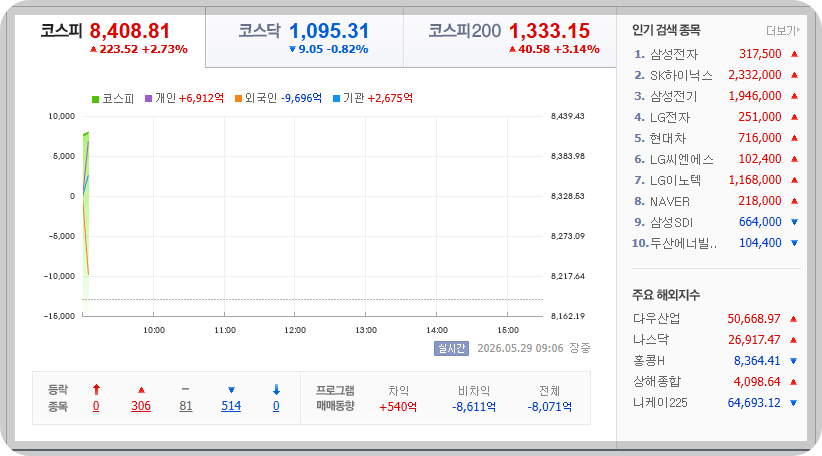Click 상해종합 overseas index
This screenshot has height=456, width=822.
point(656,382)
